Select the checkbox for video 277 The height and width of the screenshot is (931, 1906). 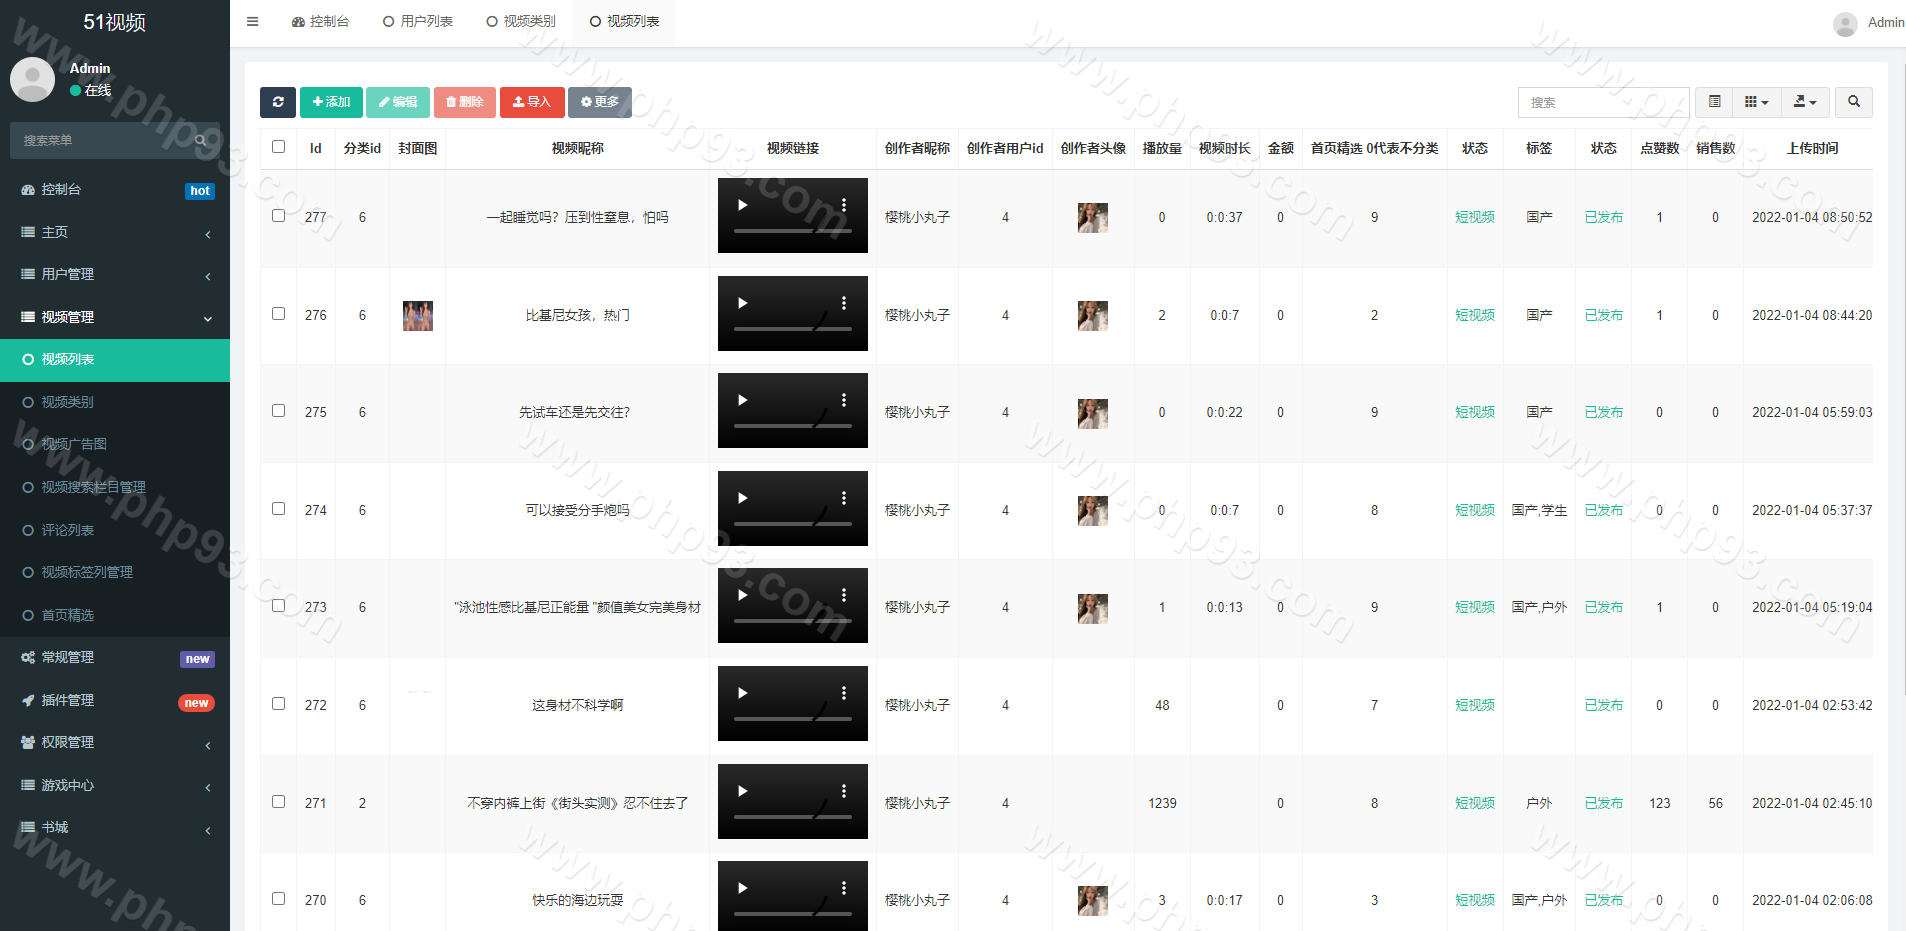pyautogui.click(x=279, y=216)
